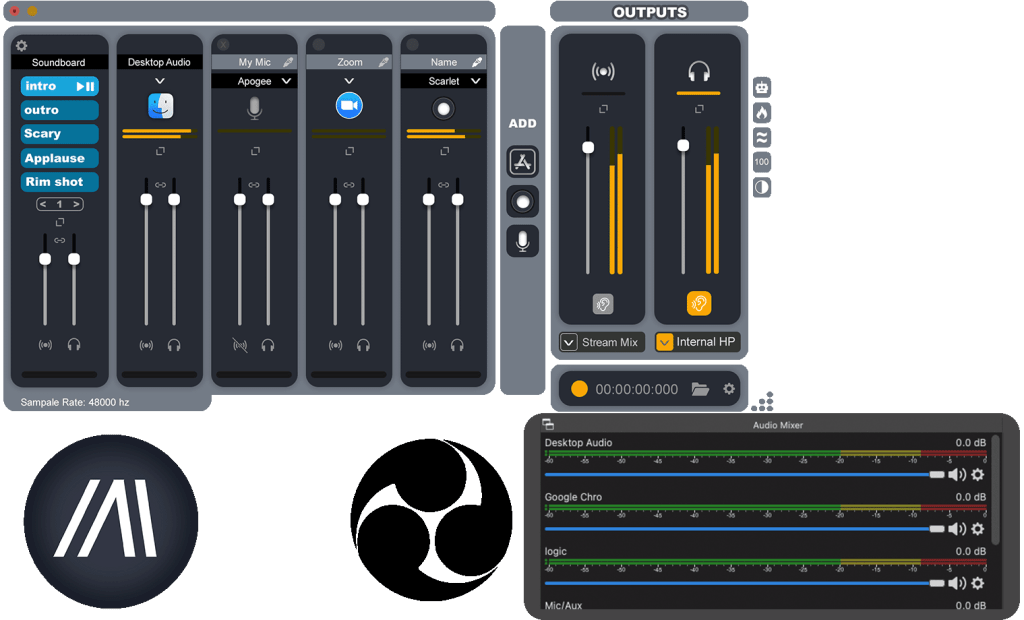Click the Finder icon in Desktop Audio
Screen dimensions: 1024x620
pyautogui.click(x=161, y=106)
